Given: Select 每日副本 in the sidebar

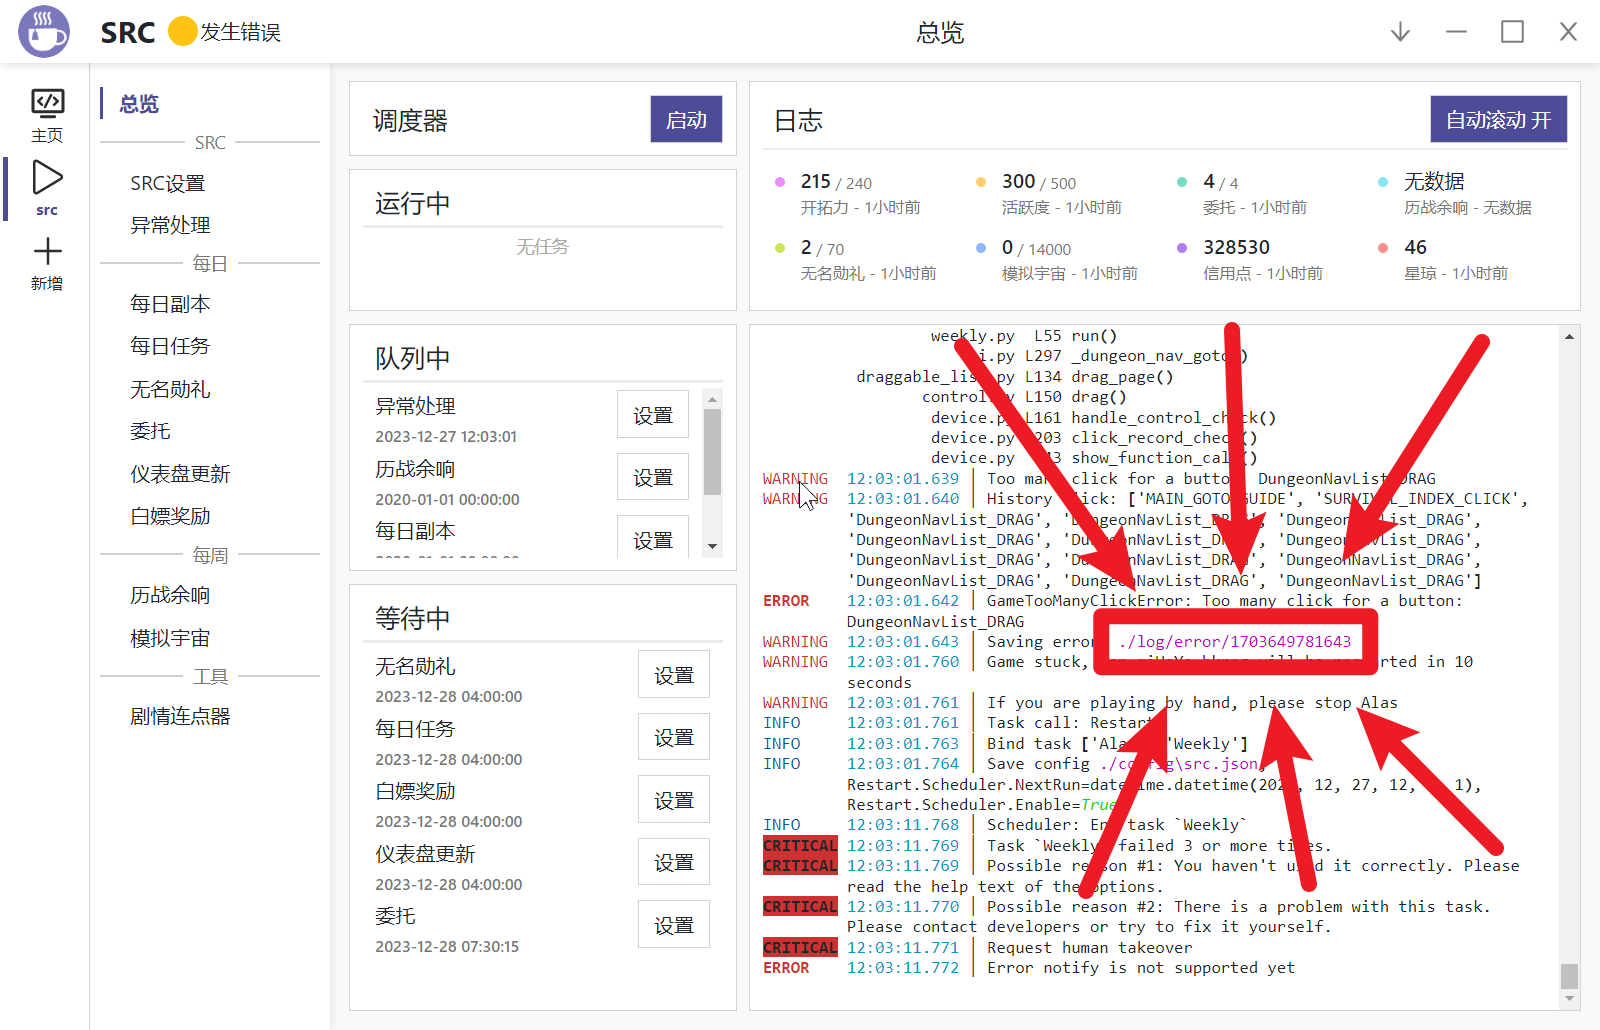Looking at the screenshot, I should tap(170, 304).
